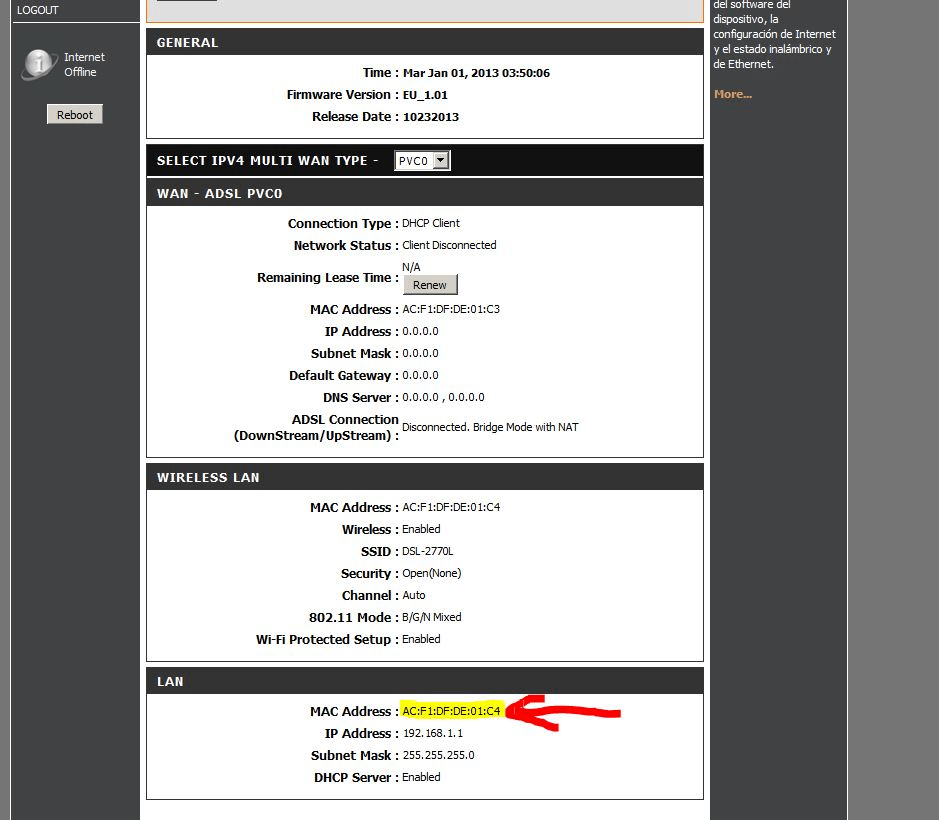
Task: Select the WAN MAC address AC:F1:DF:DE:01:C3
Action: (451, 309)
